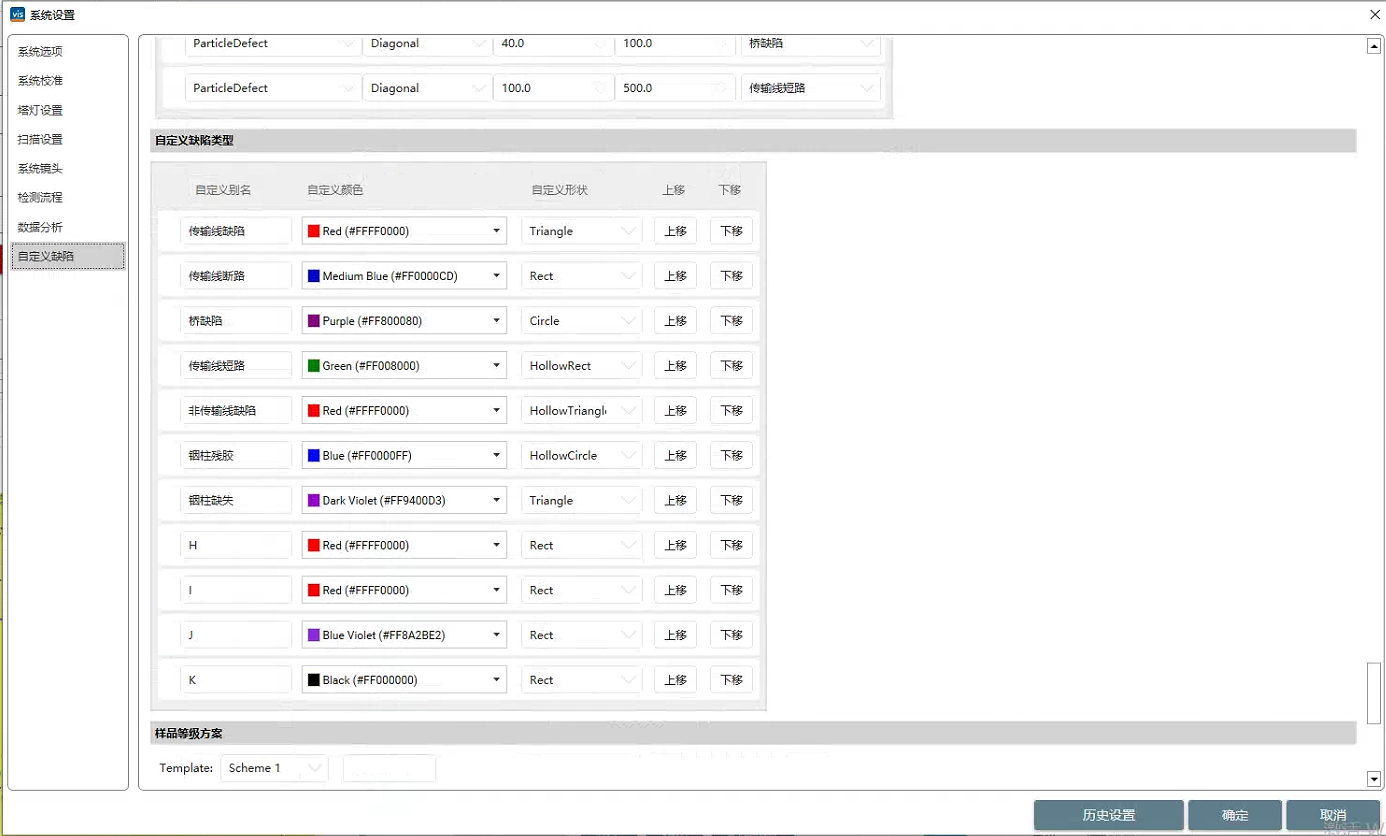The height and width of the screenshot is (836, 1386).
Task: Cancel with the 取消 button
Action: tap(1333, 815)
